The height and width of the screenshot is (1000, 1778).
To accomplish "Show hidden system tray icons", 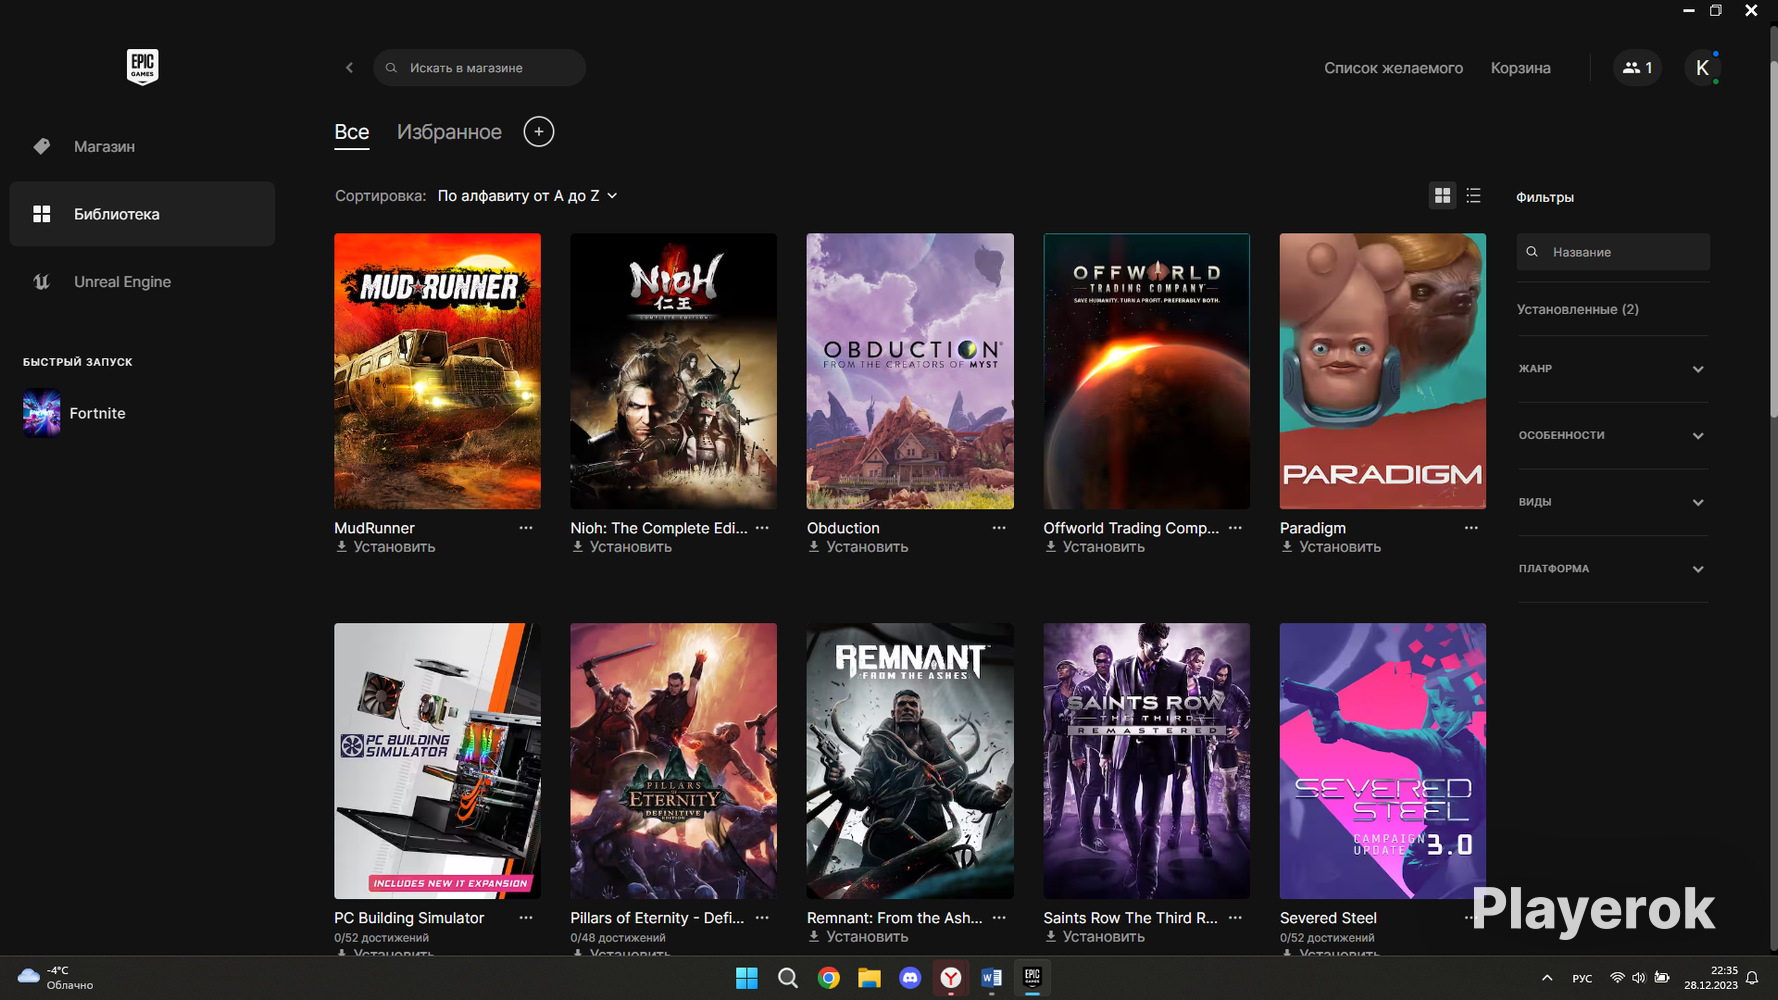I will (1547, 978).
